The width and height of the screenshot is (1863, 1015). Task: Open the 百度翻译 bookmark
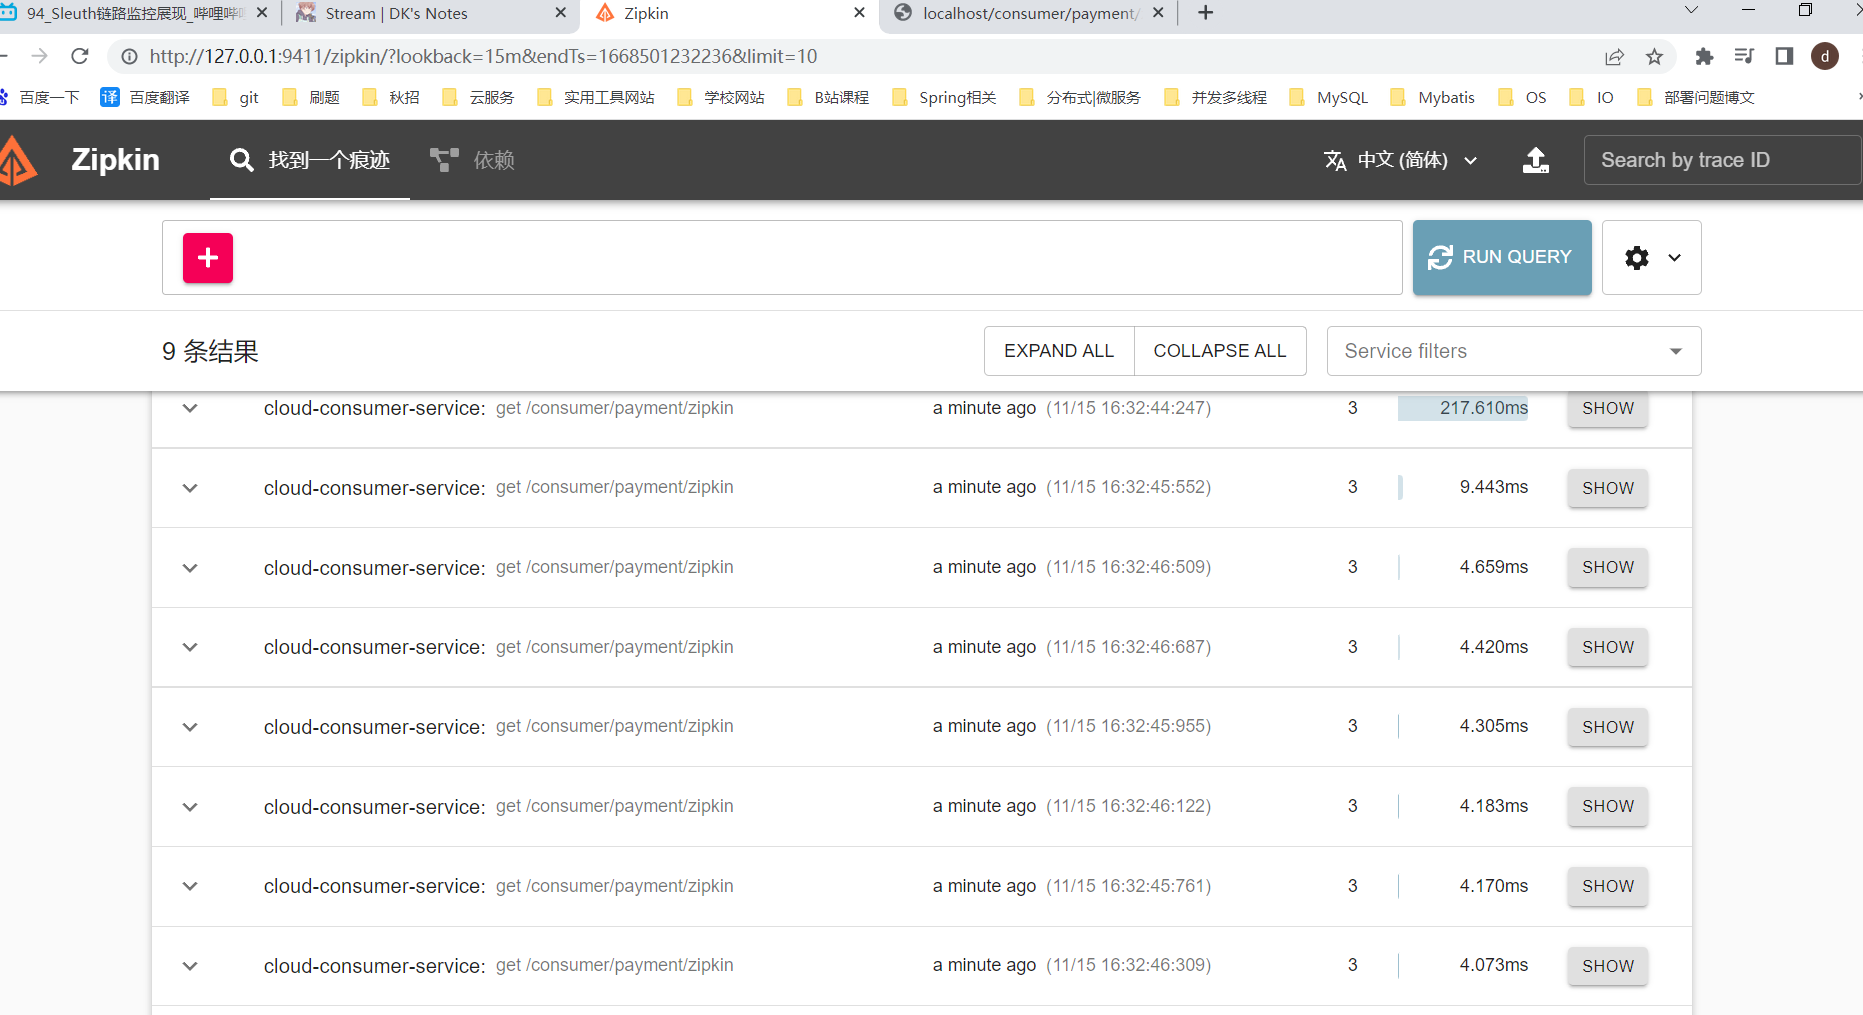tap(145, 97)
